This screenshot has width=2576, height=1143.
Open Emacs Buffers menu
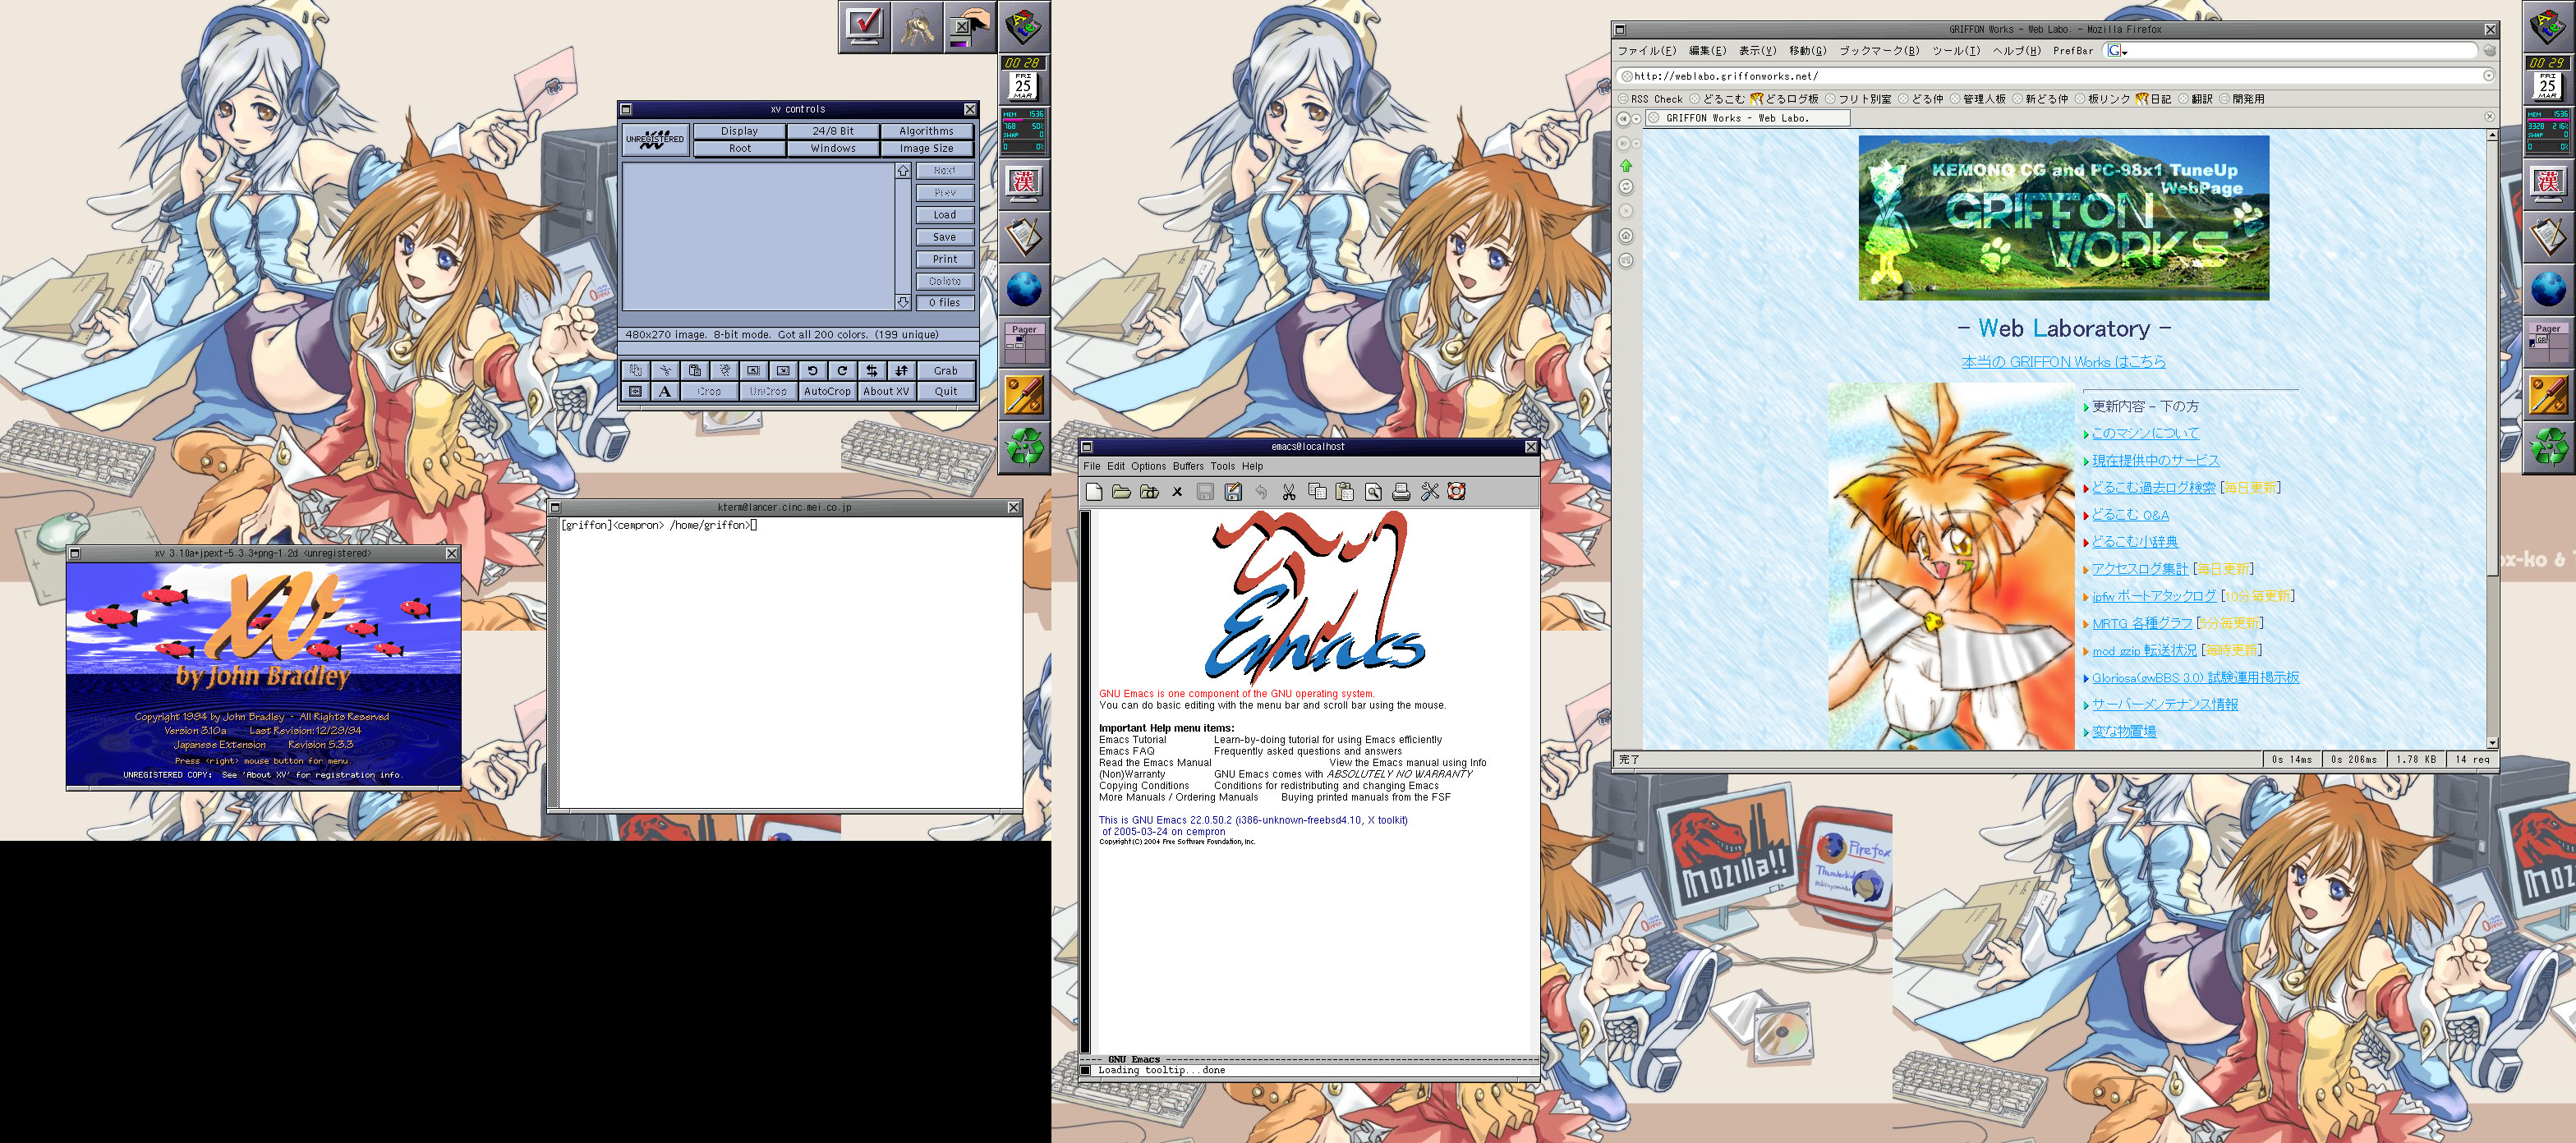(x=1188, y=466)
